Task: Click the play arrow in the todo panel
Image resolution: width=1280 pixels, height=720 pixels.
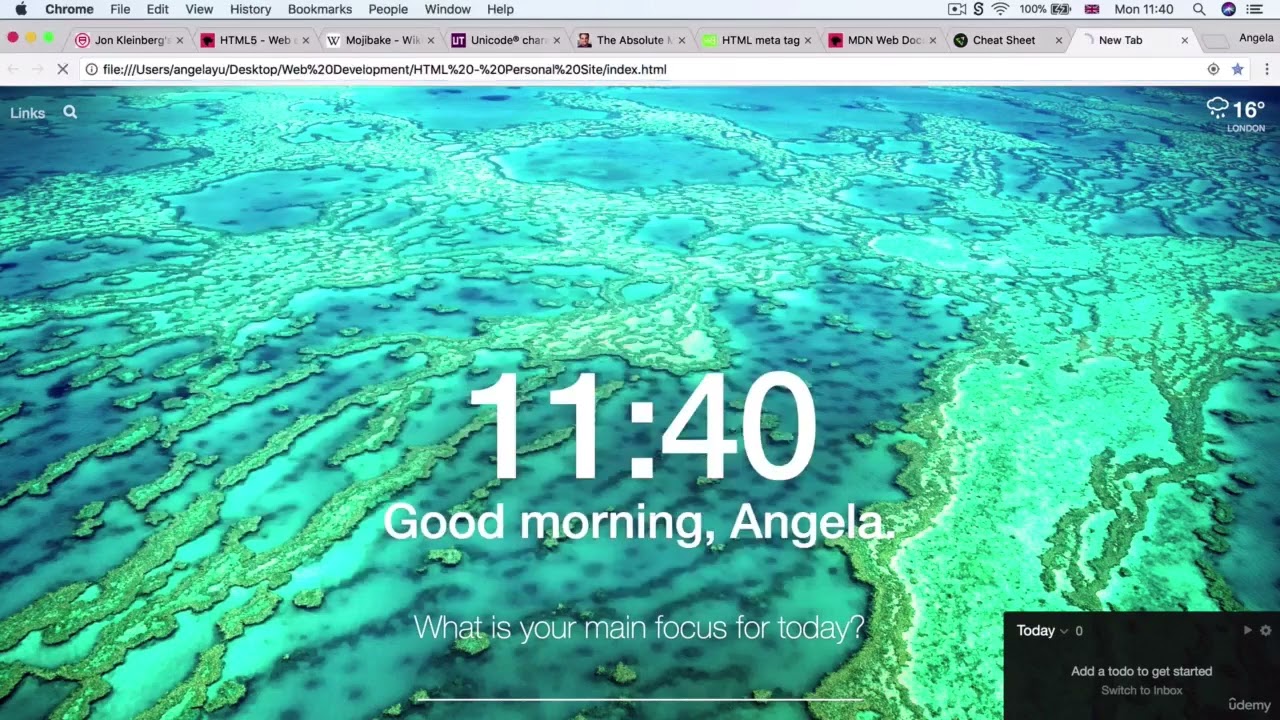Action: [x=1247, y=630]
